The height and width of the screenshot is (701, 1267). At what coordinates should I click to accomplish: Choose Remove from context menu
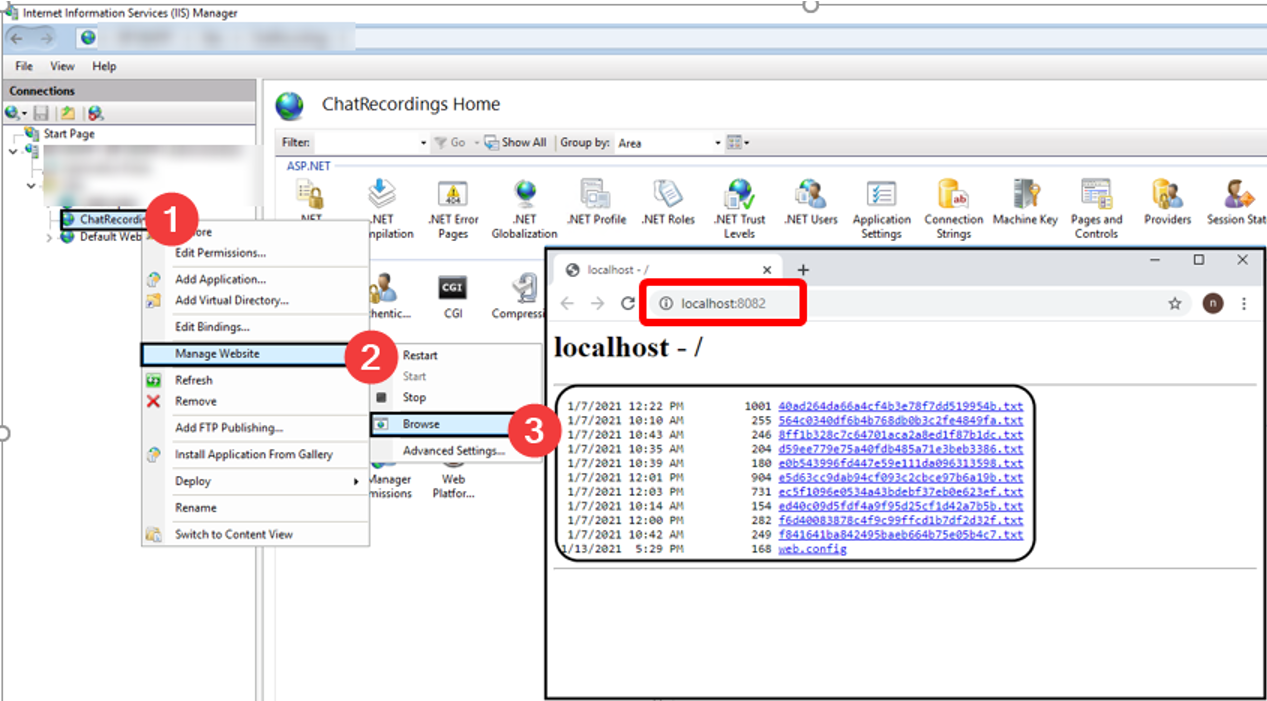coord(255,401)
